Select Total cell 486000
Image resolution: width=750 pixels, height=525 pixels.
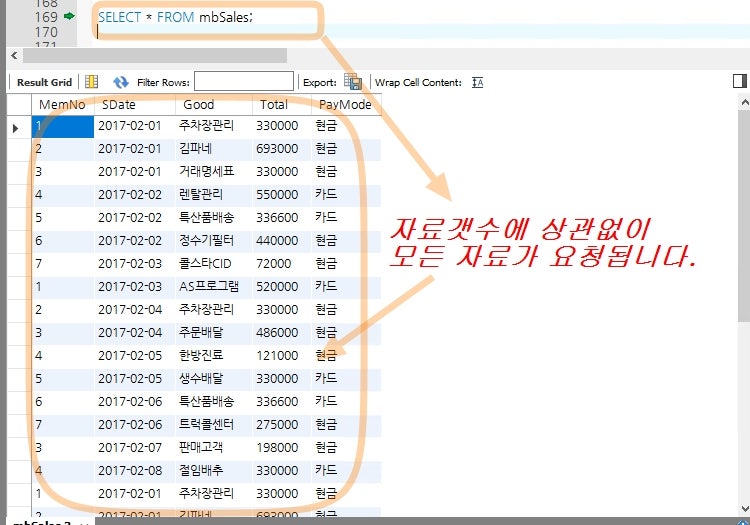pyautogui.click(x=281, y=332)
